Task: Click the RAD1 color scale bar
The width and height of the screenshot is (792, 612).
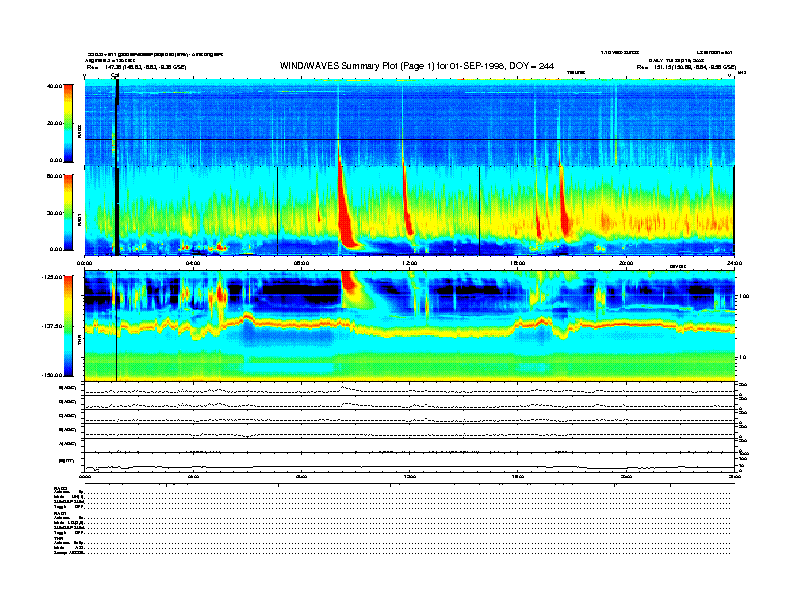Action: click(x=68, y=213)
